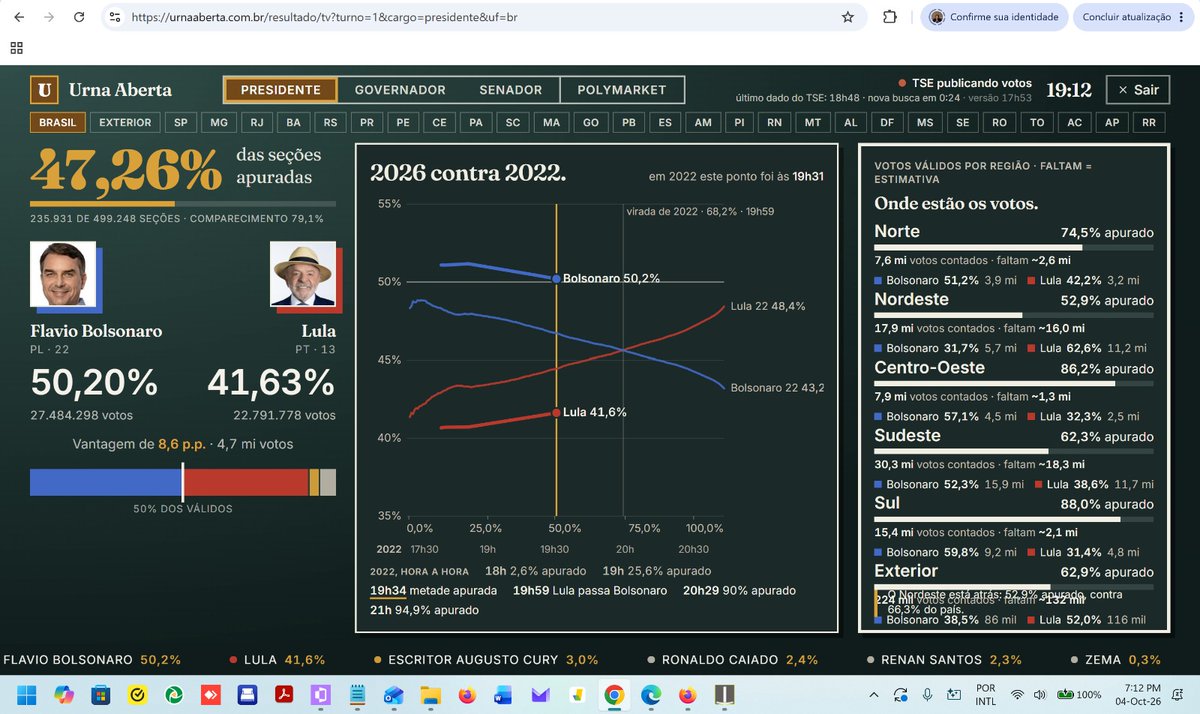Filter results by PE state
Image resolution: width=1200 pixels, height=714 pixels.
click(402, 123)
